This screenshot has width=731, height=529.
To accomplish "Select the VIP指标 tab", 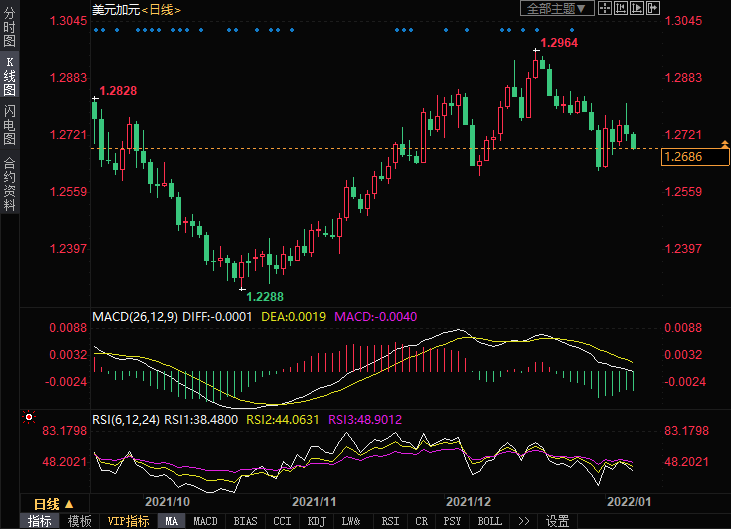I will pyautogui.click(x=128, y=521).
